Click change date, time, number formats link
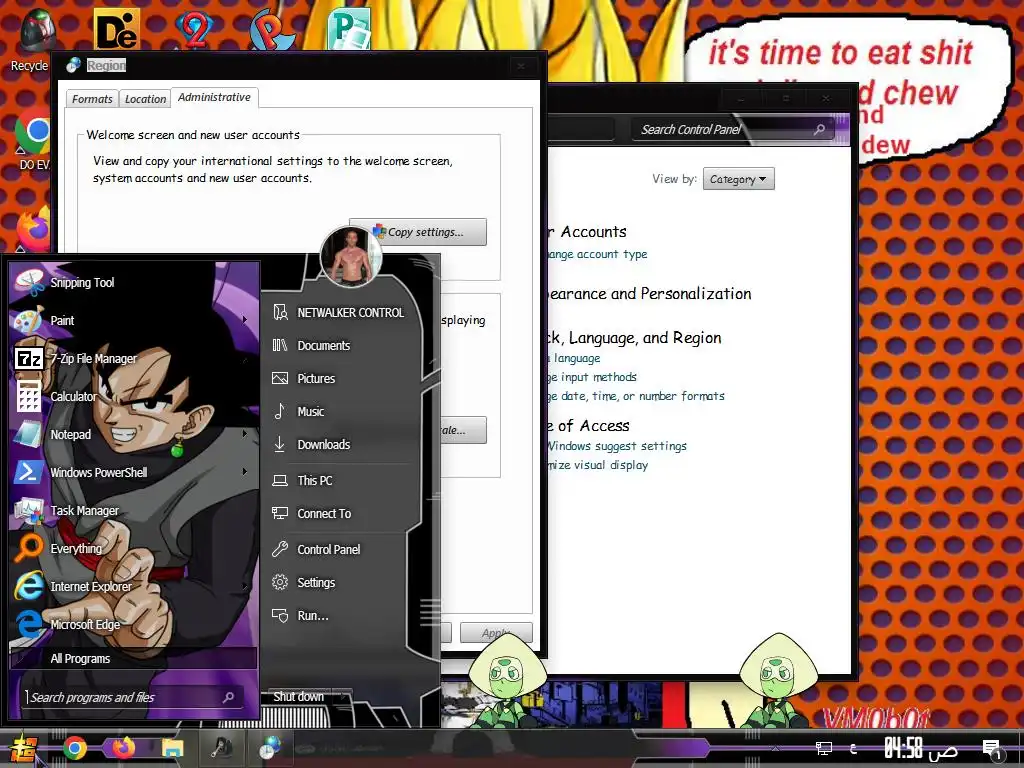The image size is (1024, 768). click(x=636, y=396)
